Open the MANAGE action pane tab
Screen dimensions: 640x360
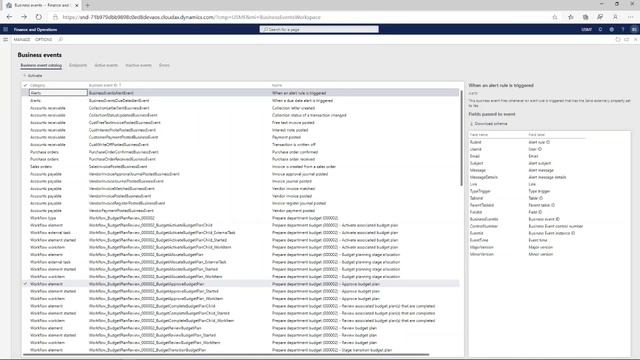pyautogui.click(x=22, y=40)
